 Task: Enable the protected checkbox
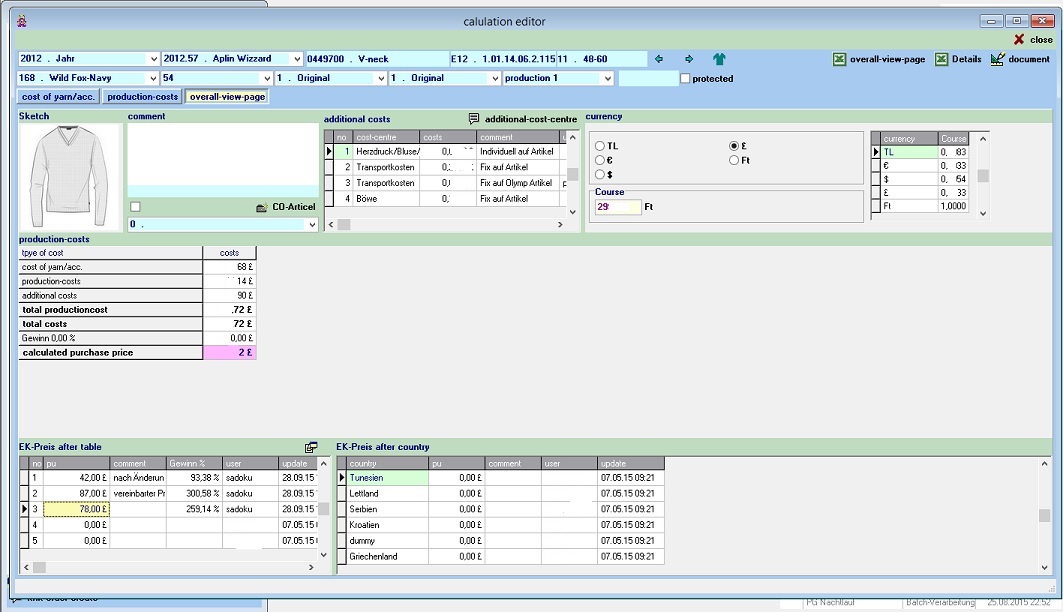tap(685, 78)
